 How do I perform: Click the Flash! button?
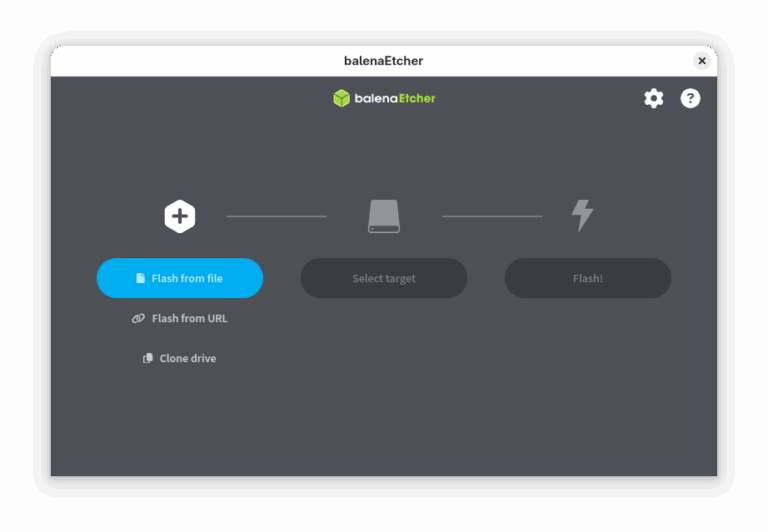(588, 278)
